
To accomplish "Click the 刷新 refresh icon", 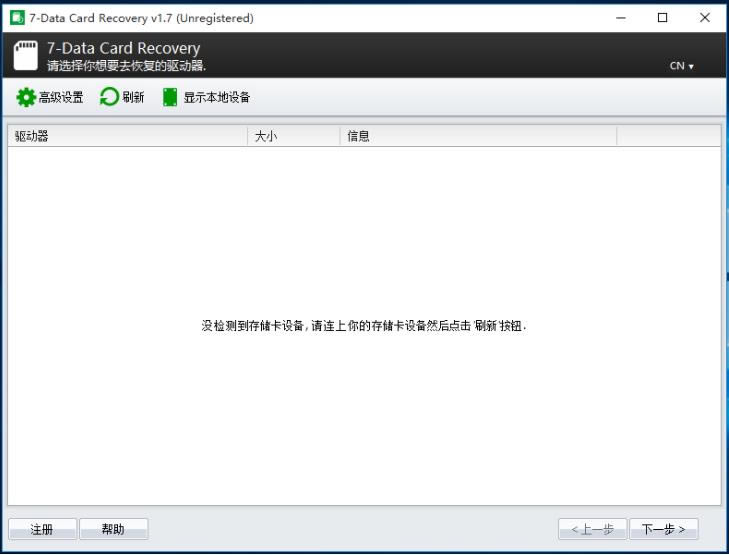I will [110, 97].
